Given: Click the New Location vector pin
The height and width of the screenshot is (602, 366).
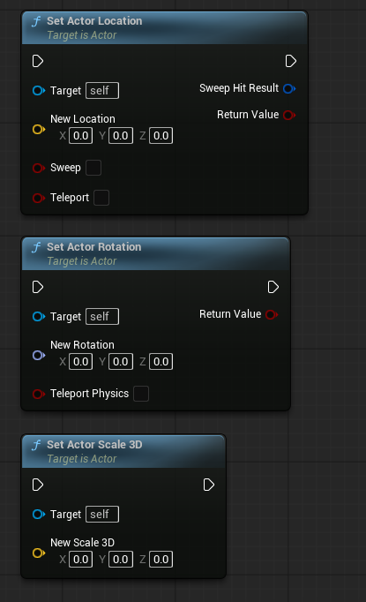Looking at the screenshot, I should pyautogui.click(x=39, y=129).
